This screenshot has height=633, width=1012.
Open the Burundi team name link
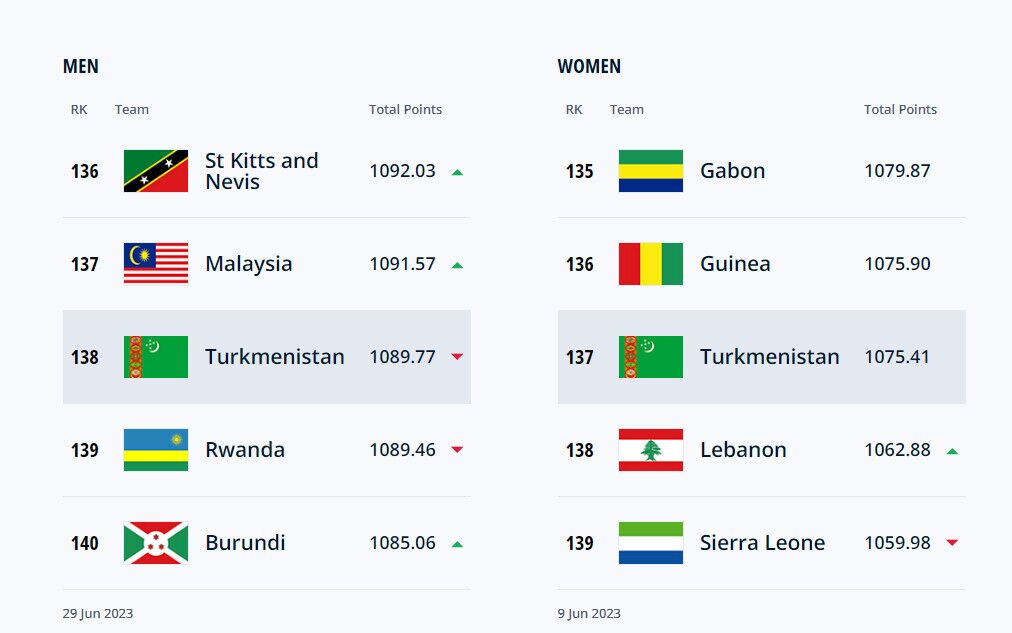245,543
